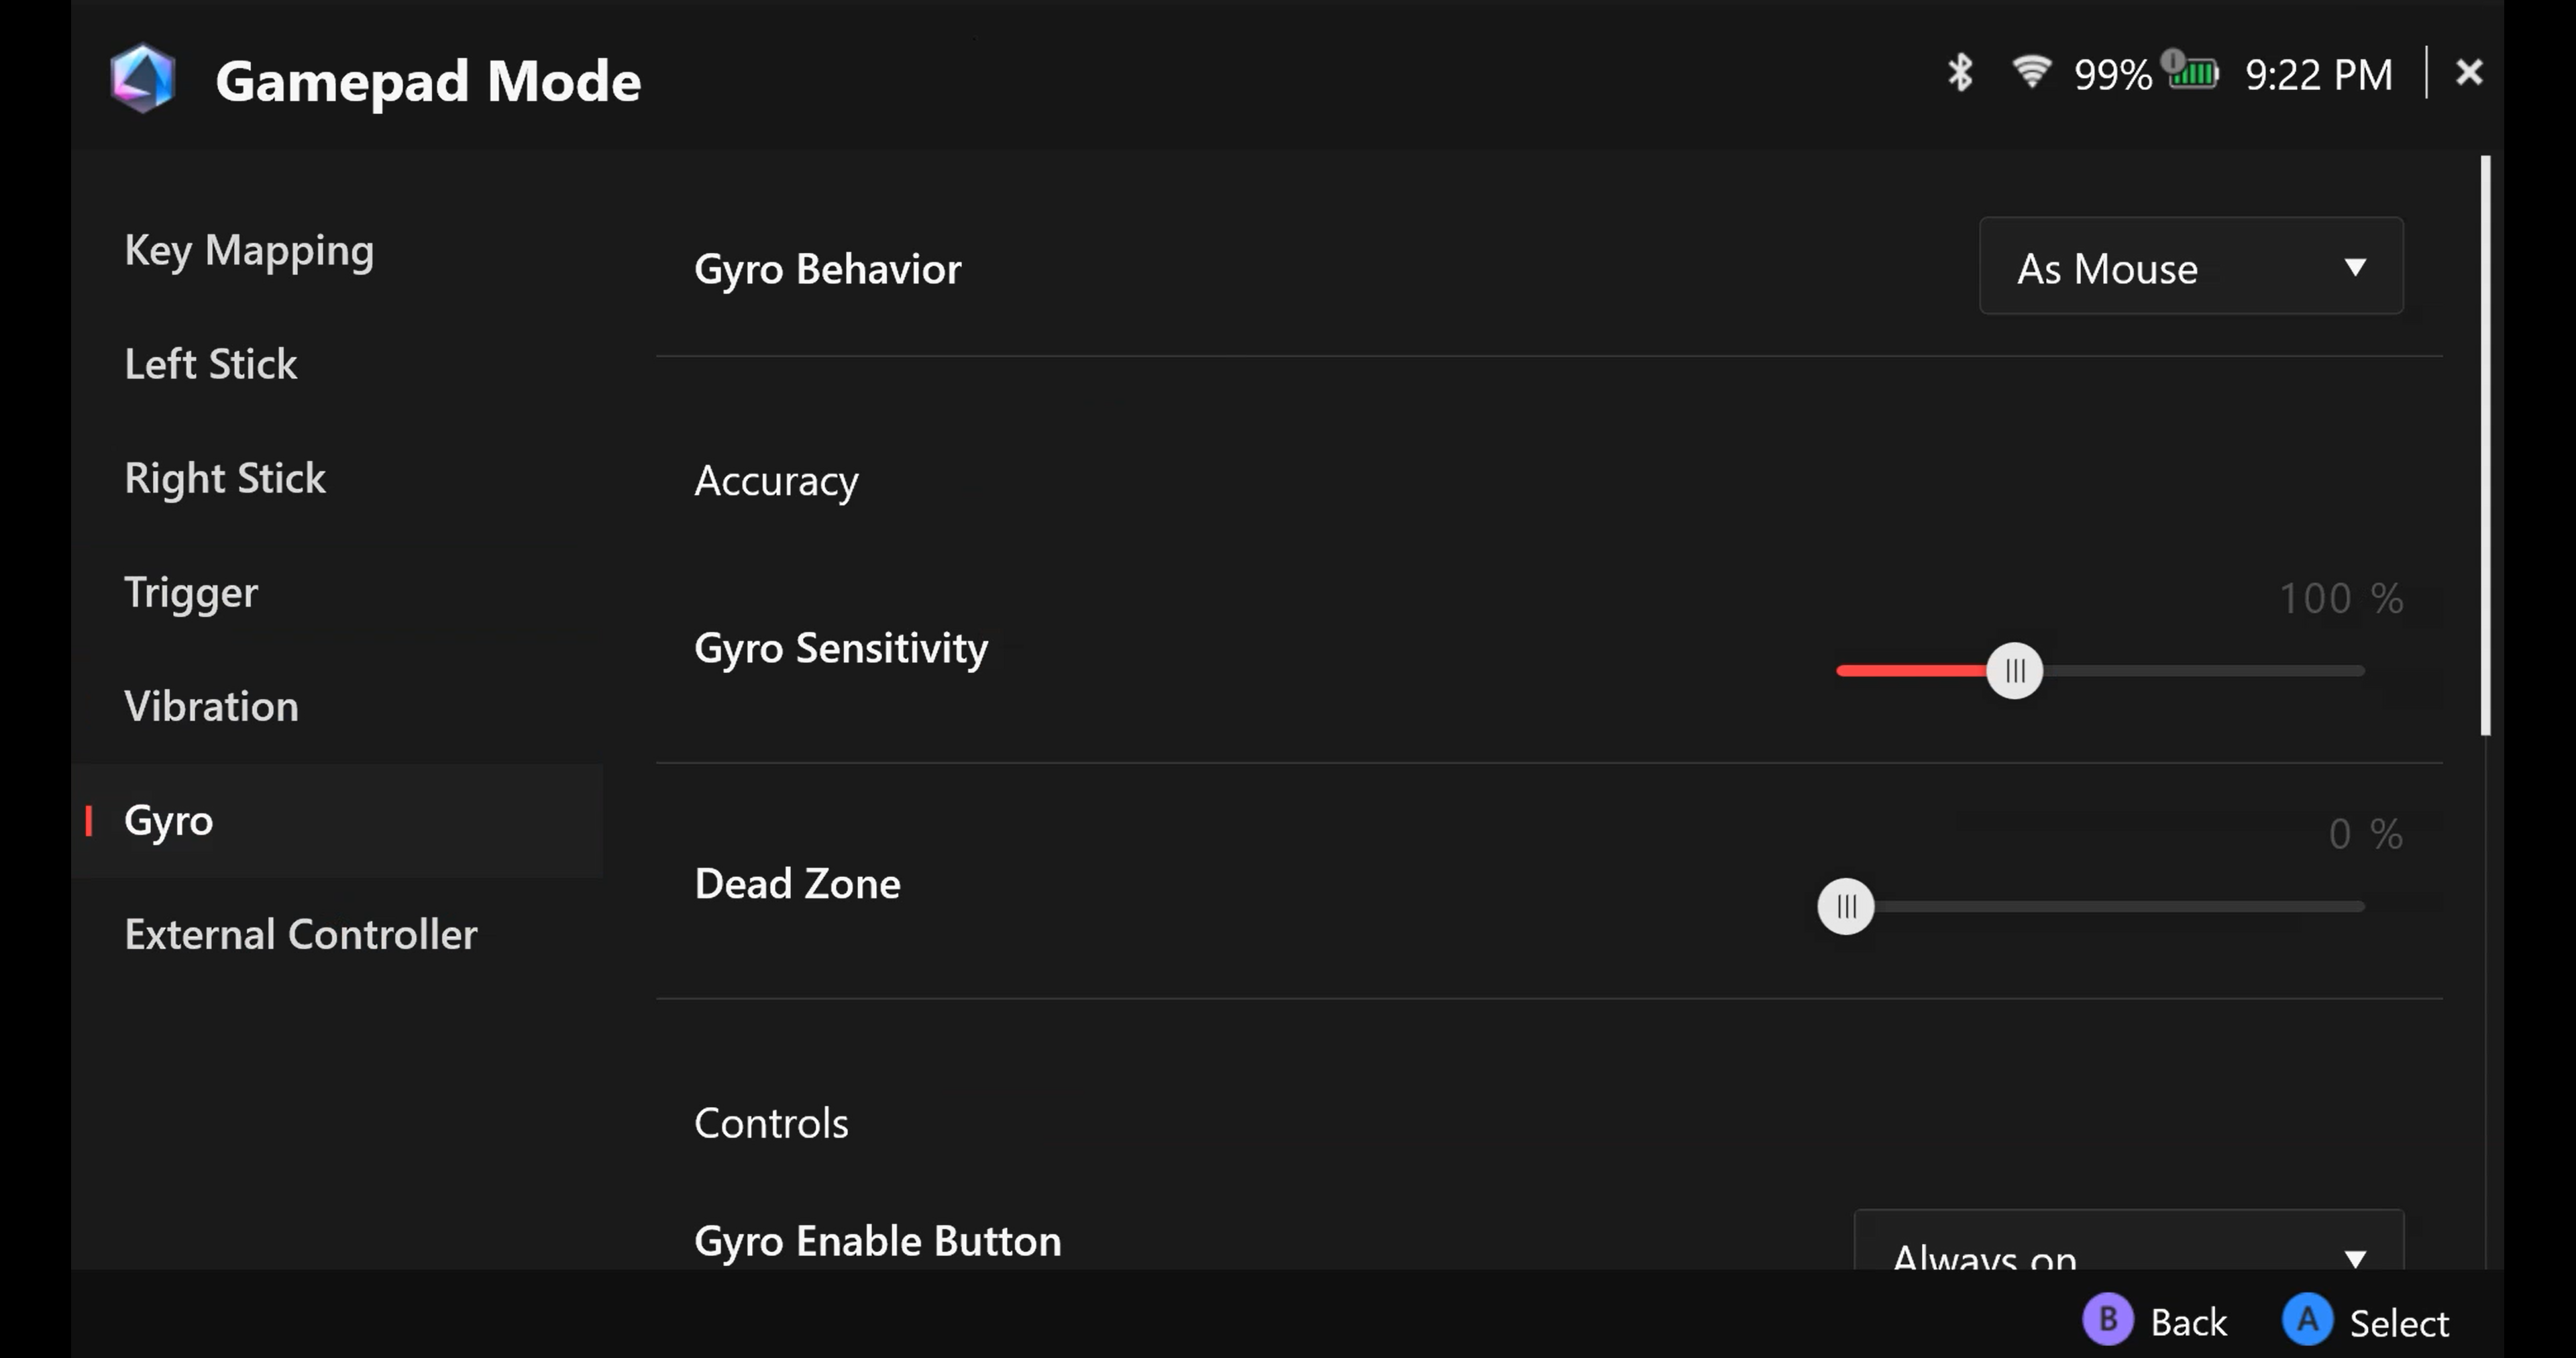The width and height of the screenshot is (2576, 1358).
Task: Click the Bluetooth status icon
Action: pos(1960,73)
